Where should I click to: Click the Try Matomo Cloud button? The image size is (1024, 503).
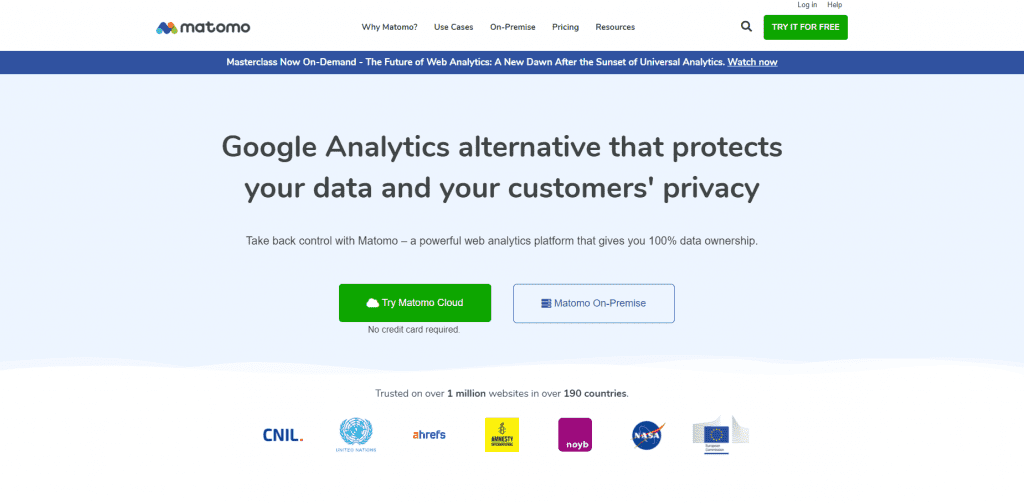tap(415, 303)
